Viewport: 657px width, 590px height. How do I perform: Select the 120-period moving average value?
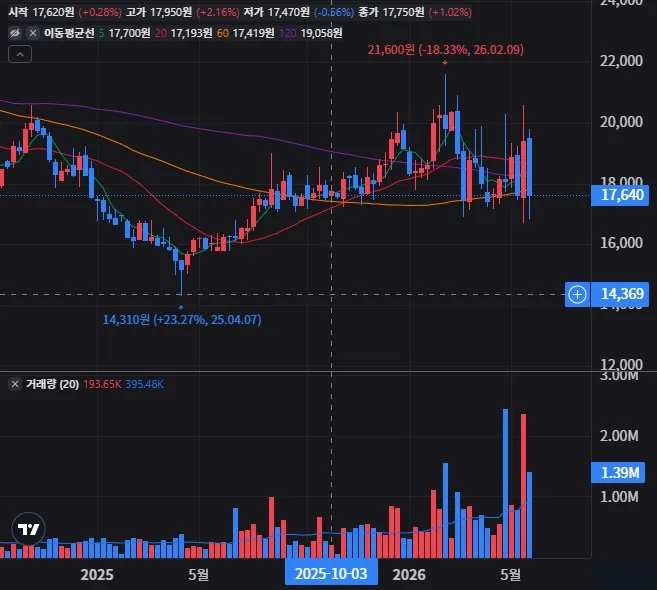321,33
